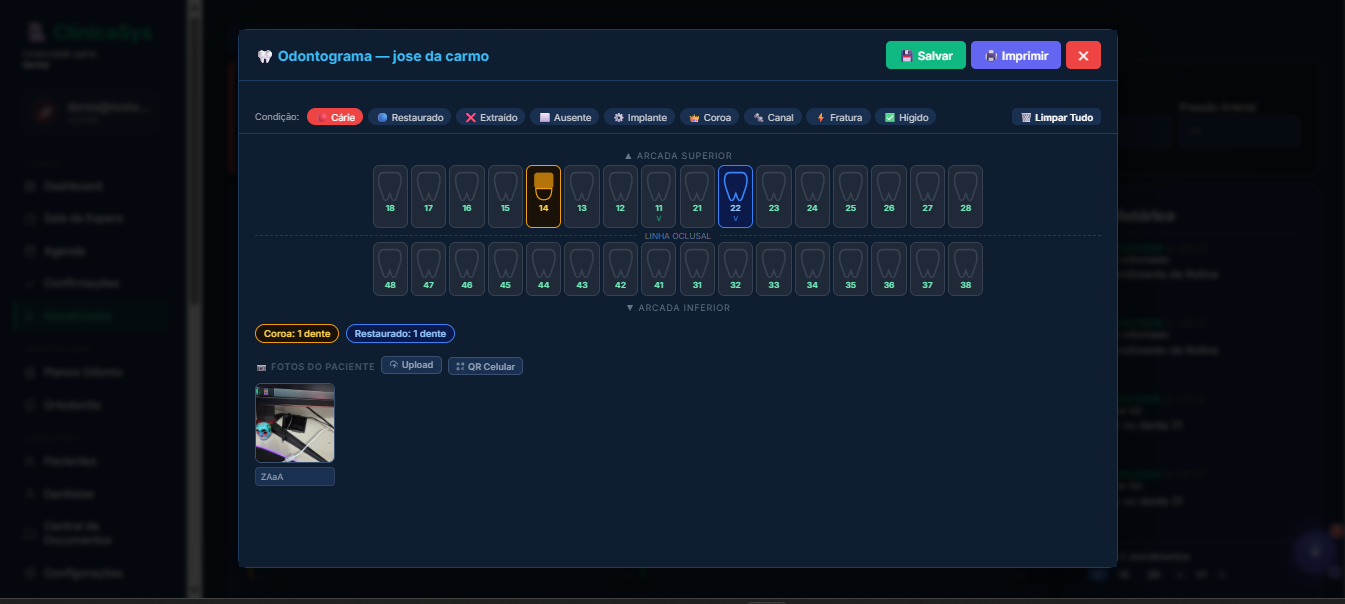Select tooth 37 in the lower arch

927,269
